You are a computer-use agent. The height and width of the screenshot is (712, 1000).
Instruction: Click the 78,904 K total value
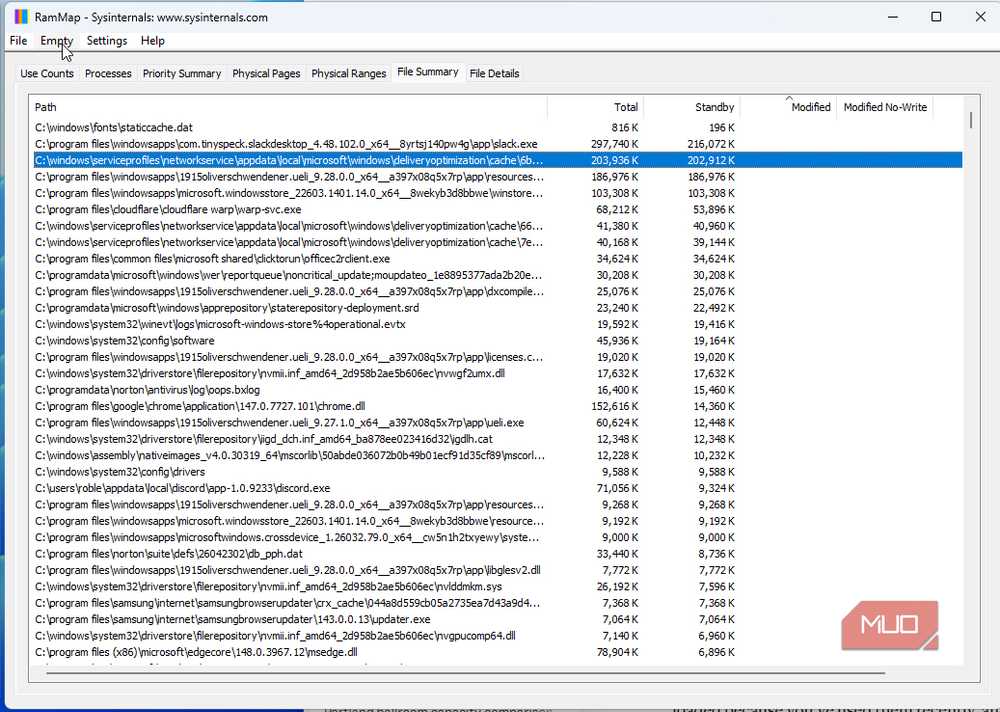click(x=617, y=652)
